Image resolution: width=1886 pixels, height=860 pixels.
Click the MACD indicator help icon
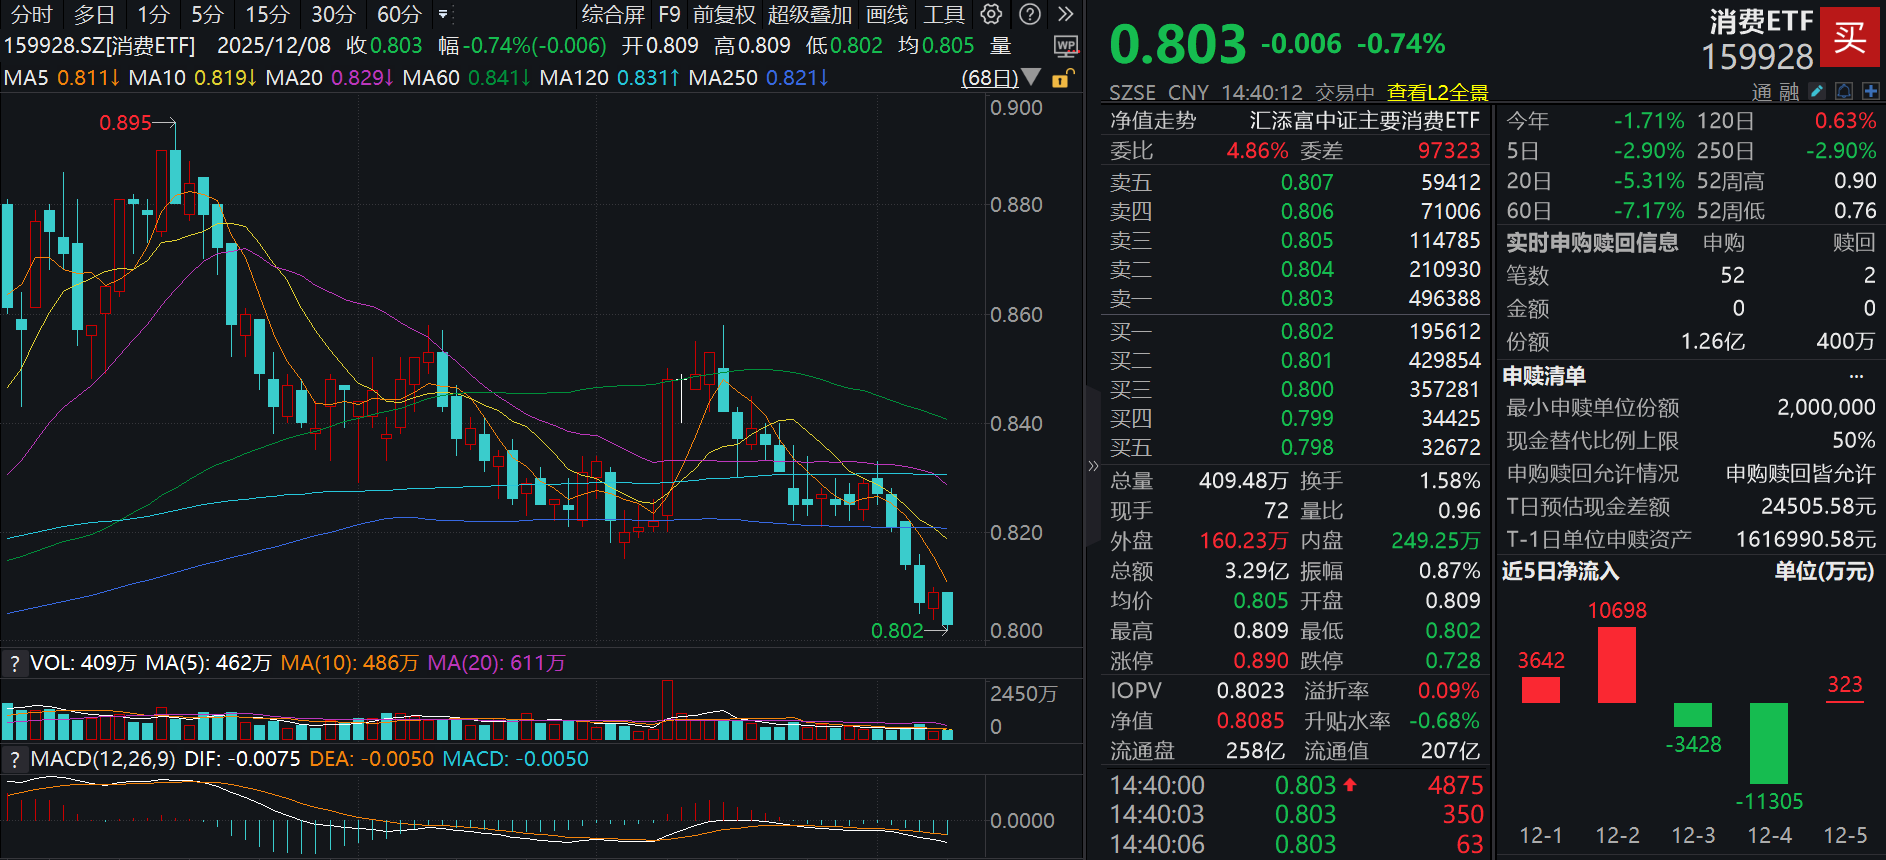14,760
